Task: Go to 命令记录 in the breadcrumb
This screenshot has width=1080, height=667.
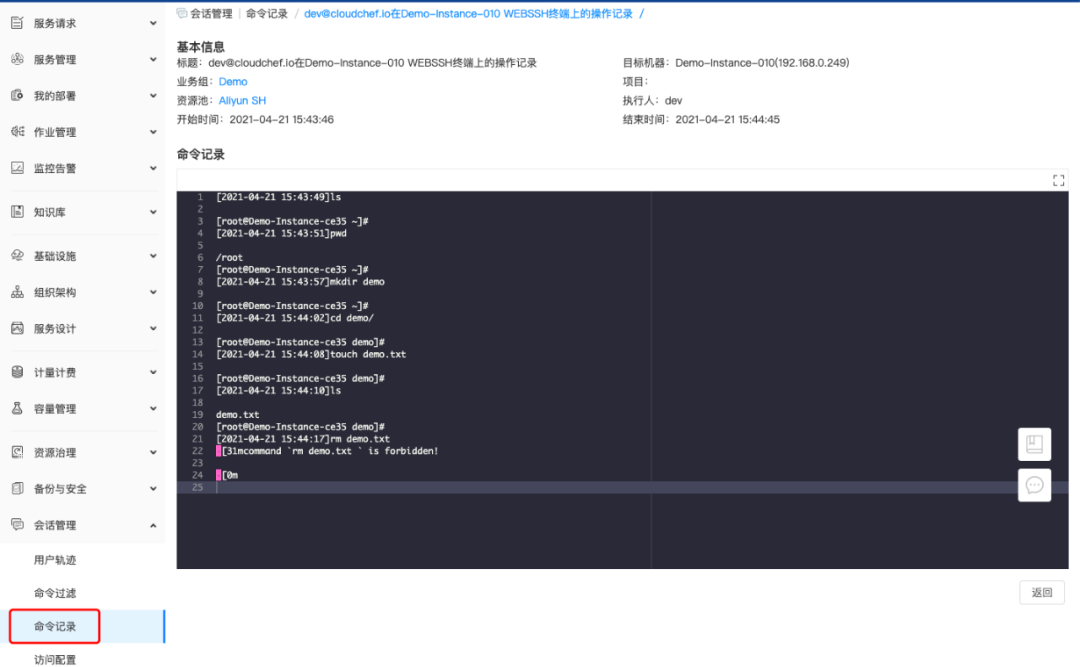Action: pos(267,14)
